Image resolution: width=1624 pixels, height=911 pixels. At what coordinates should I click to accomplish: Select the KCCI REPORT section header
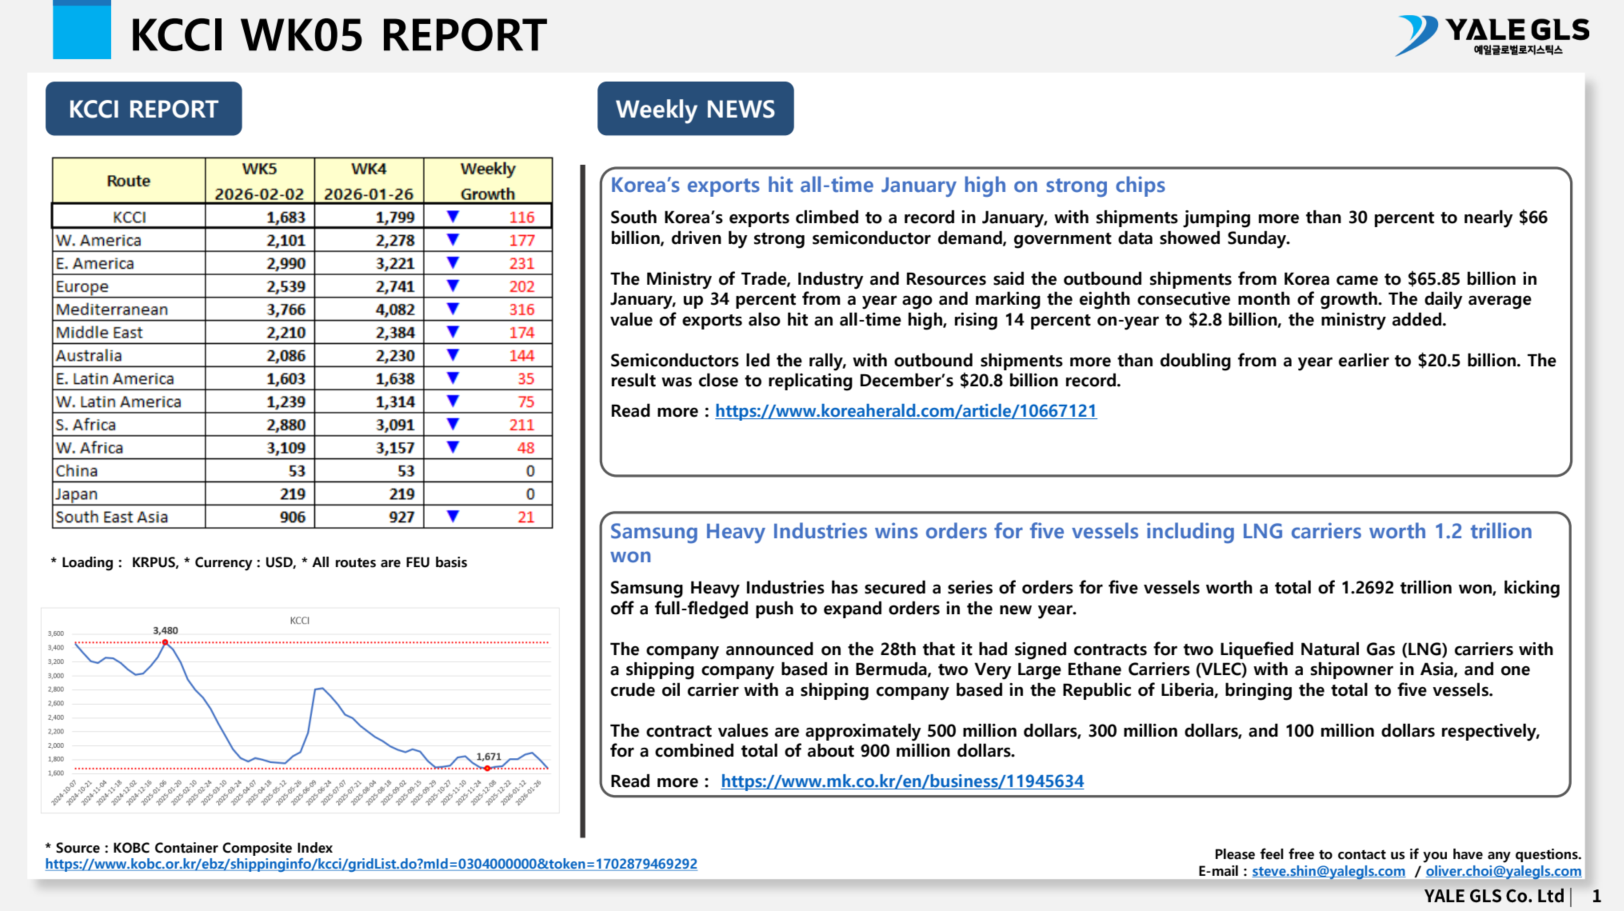[x=143, y=108]
